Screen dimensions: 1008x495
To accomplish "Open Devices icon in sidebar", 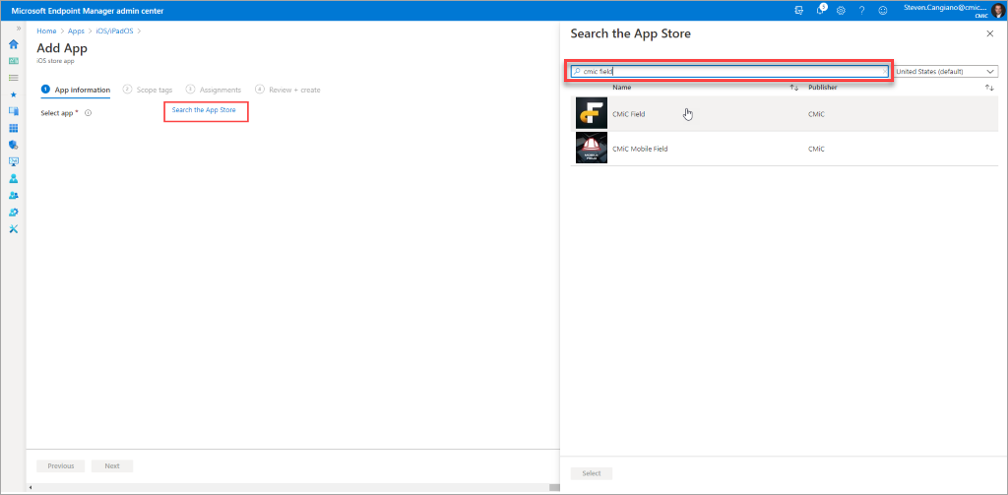I will [x=14, y=111].
